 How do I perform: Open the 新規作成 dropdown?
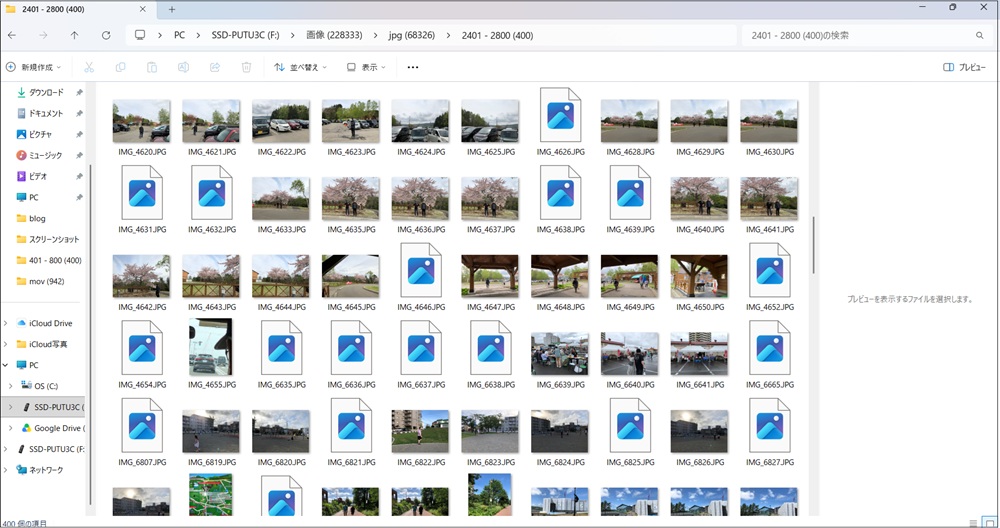point(33,67)
